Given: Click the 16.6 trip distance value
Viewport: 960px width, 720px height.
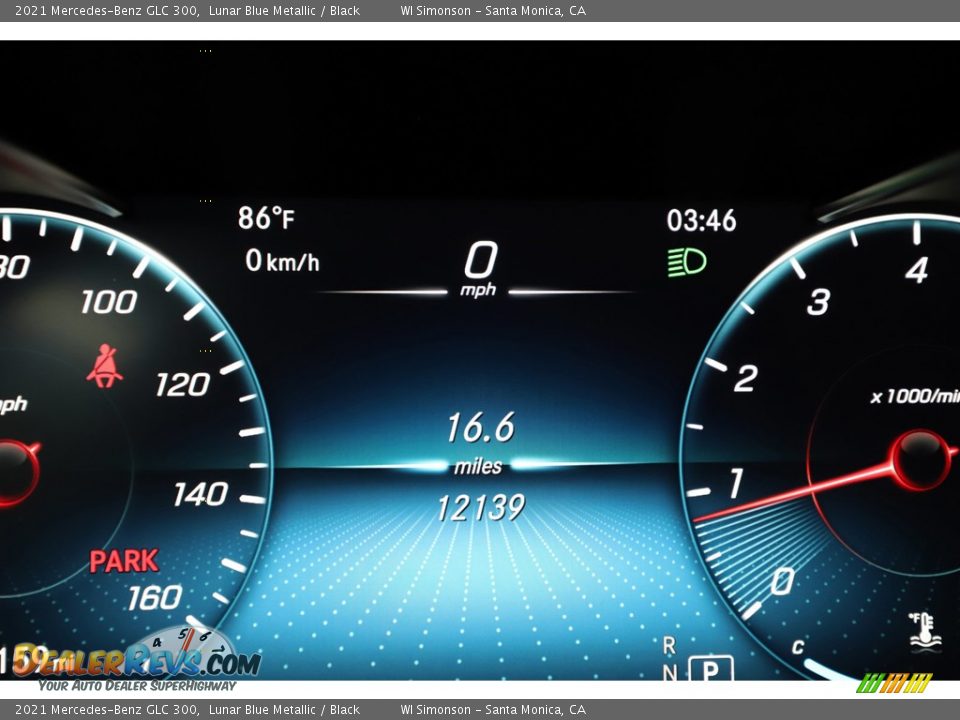Looking at the screenshot, I should pyautogui.click(x=481, y=427).
